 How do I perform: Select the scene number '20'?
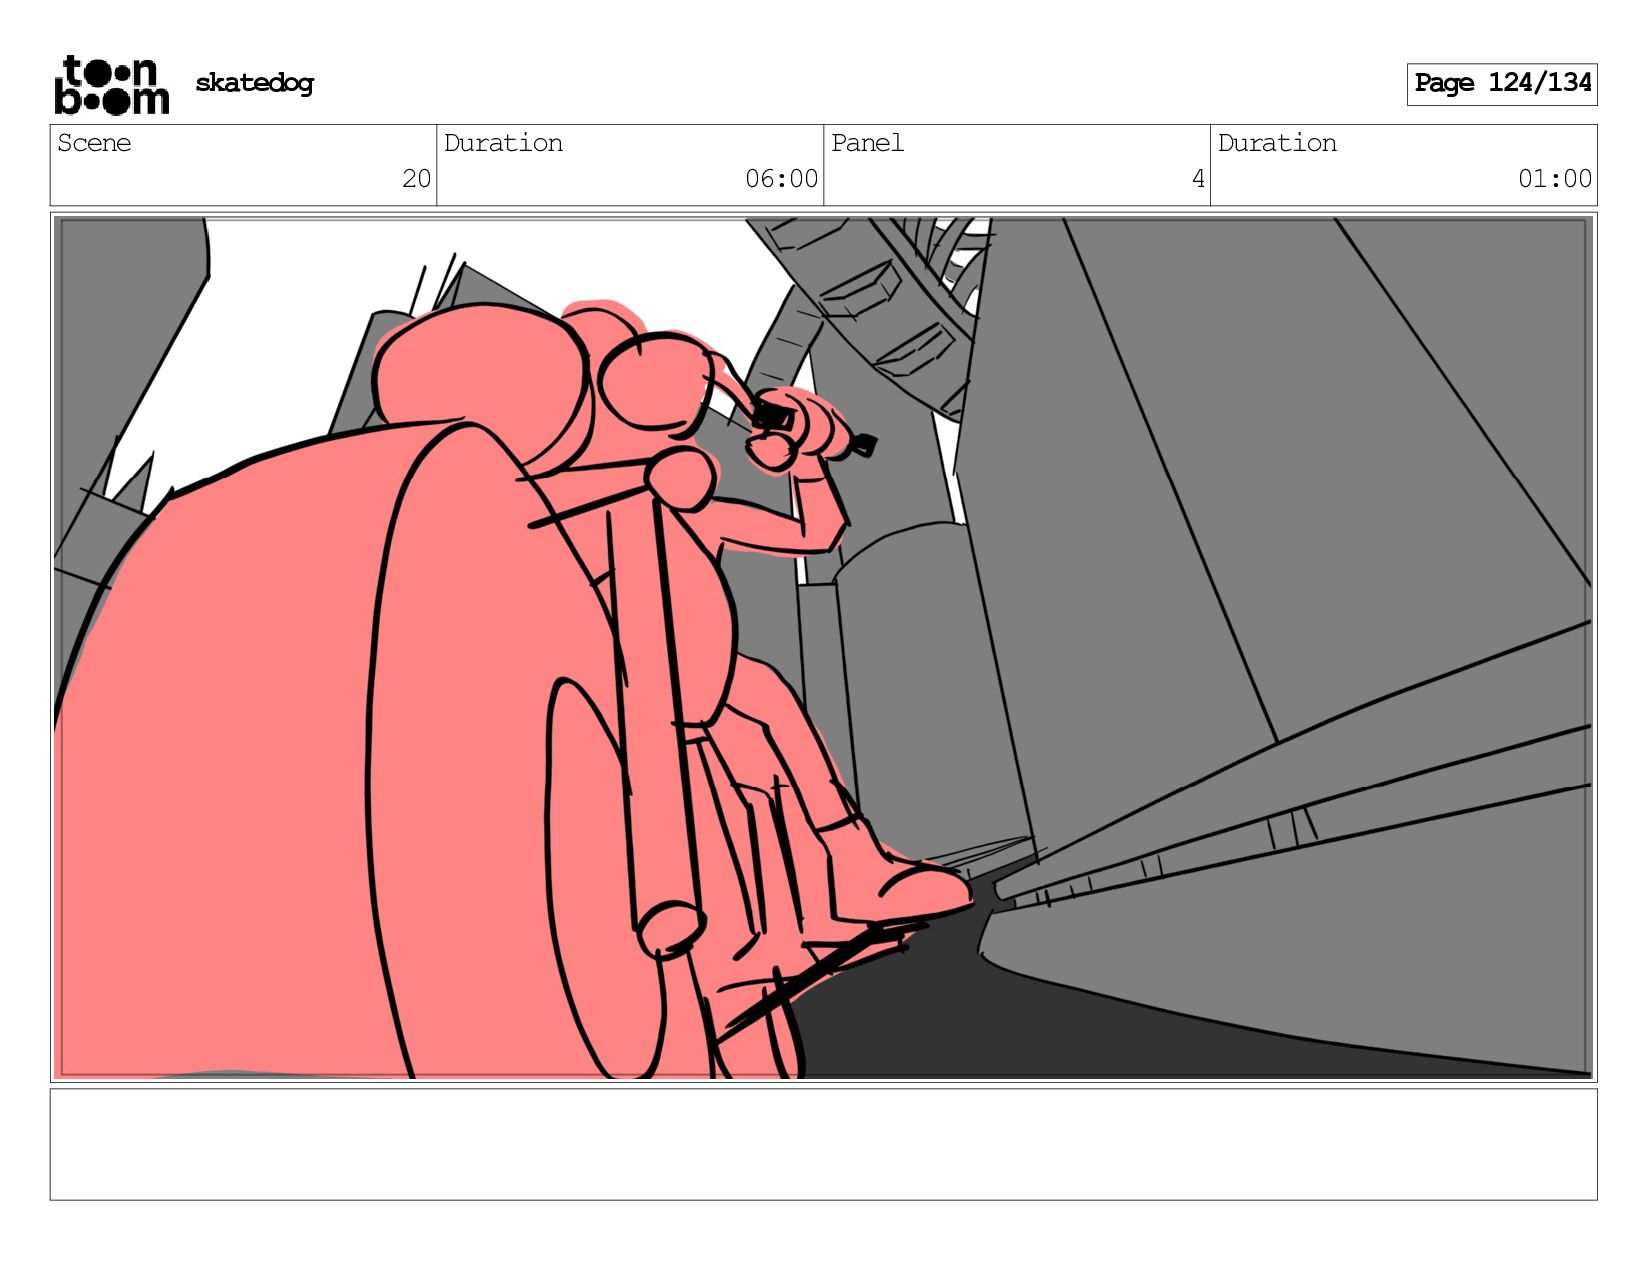click(416, 179)
